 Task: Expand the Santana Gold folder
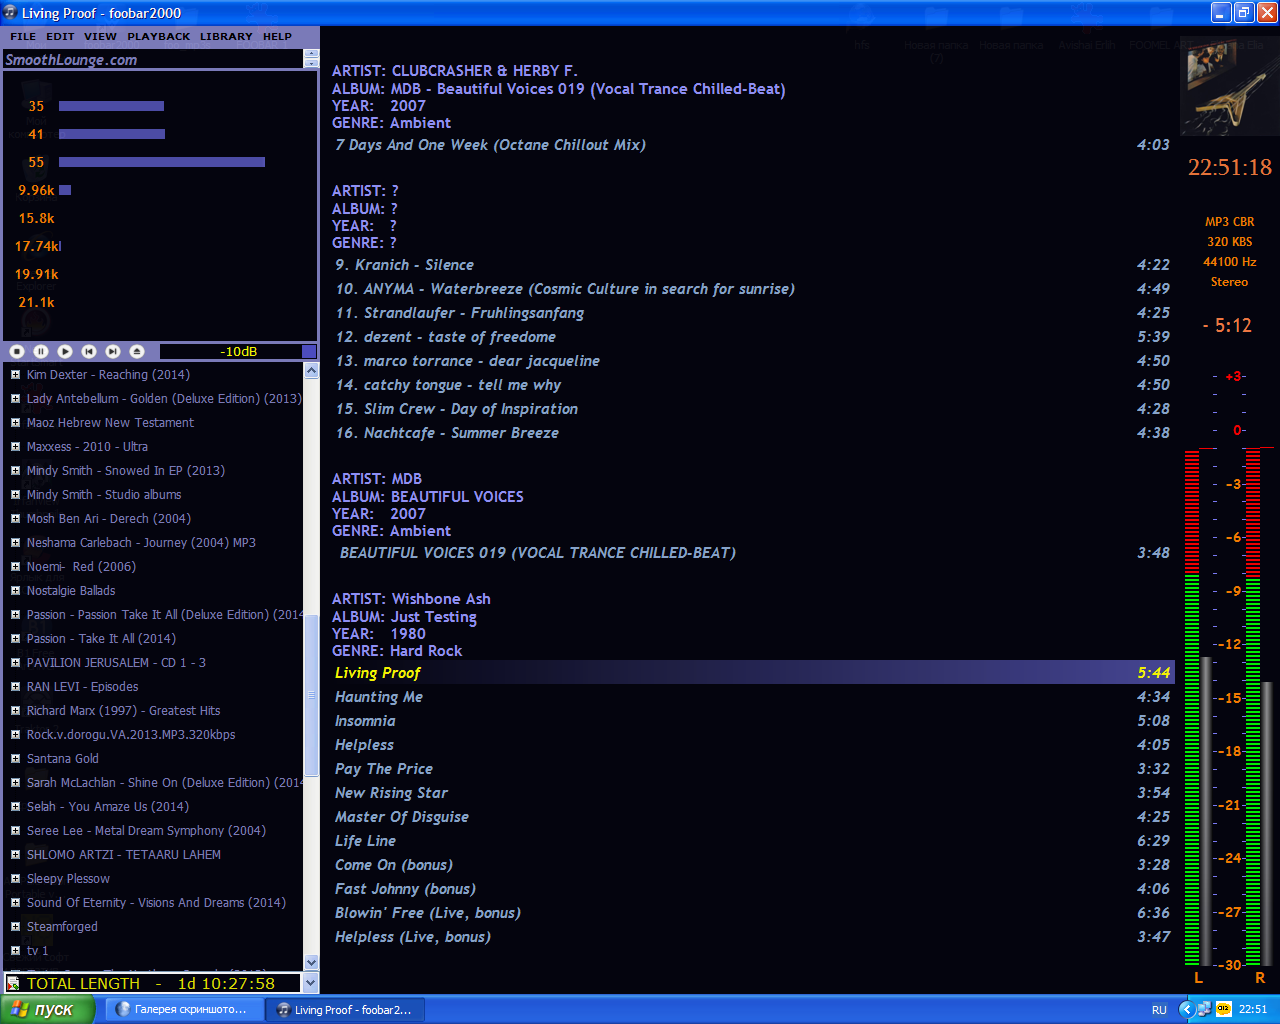[x=15, y=759]
